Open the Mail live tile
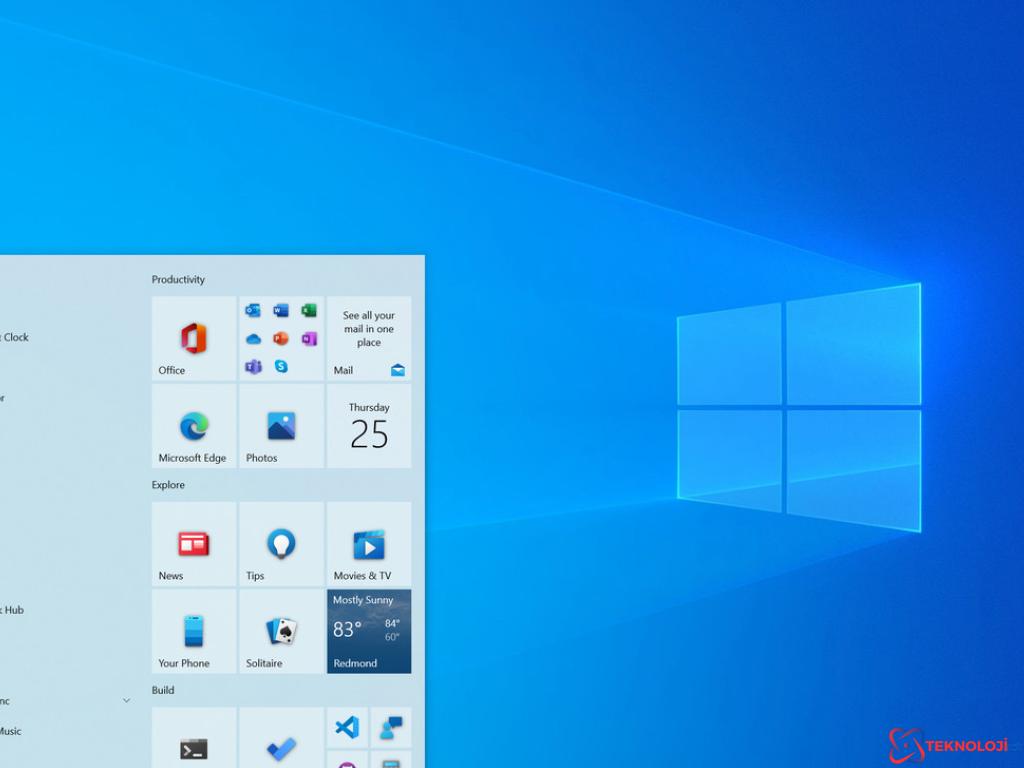 pyautogui.click(x=368, y=338)
